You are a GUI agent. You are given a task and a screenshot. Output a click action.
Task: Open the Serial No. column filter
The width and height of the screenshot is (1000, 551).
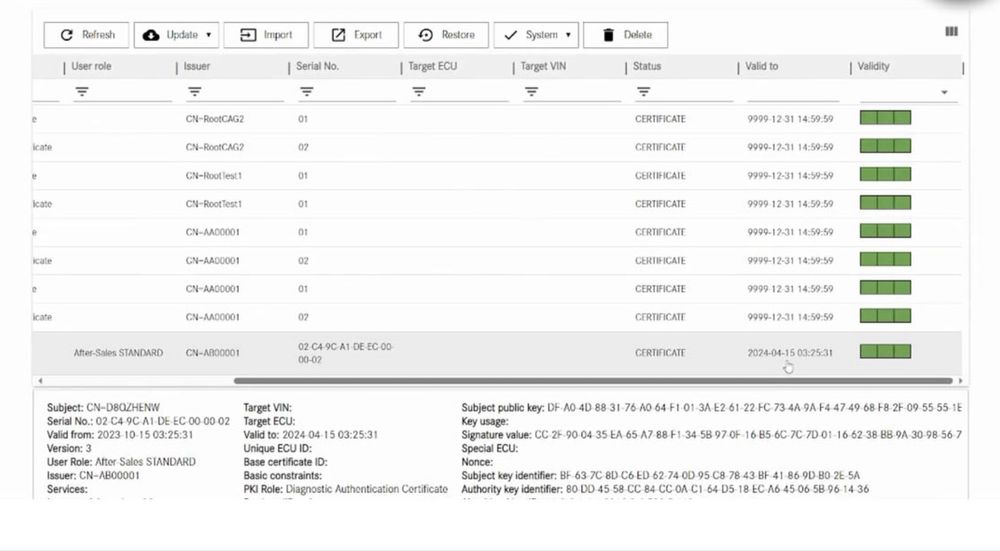pyautogui.click(x=307, y=92)
